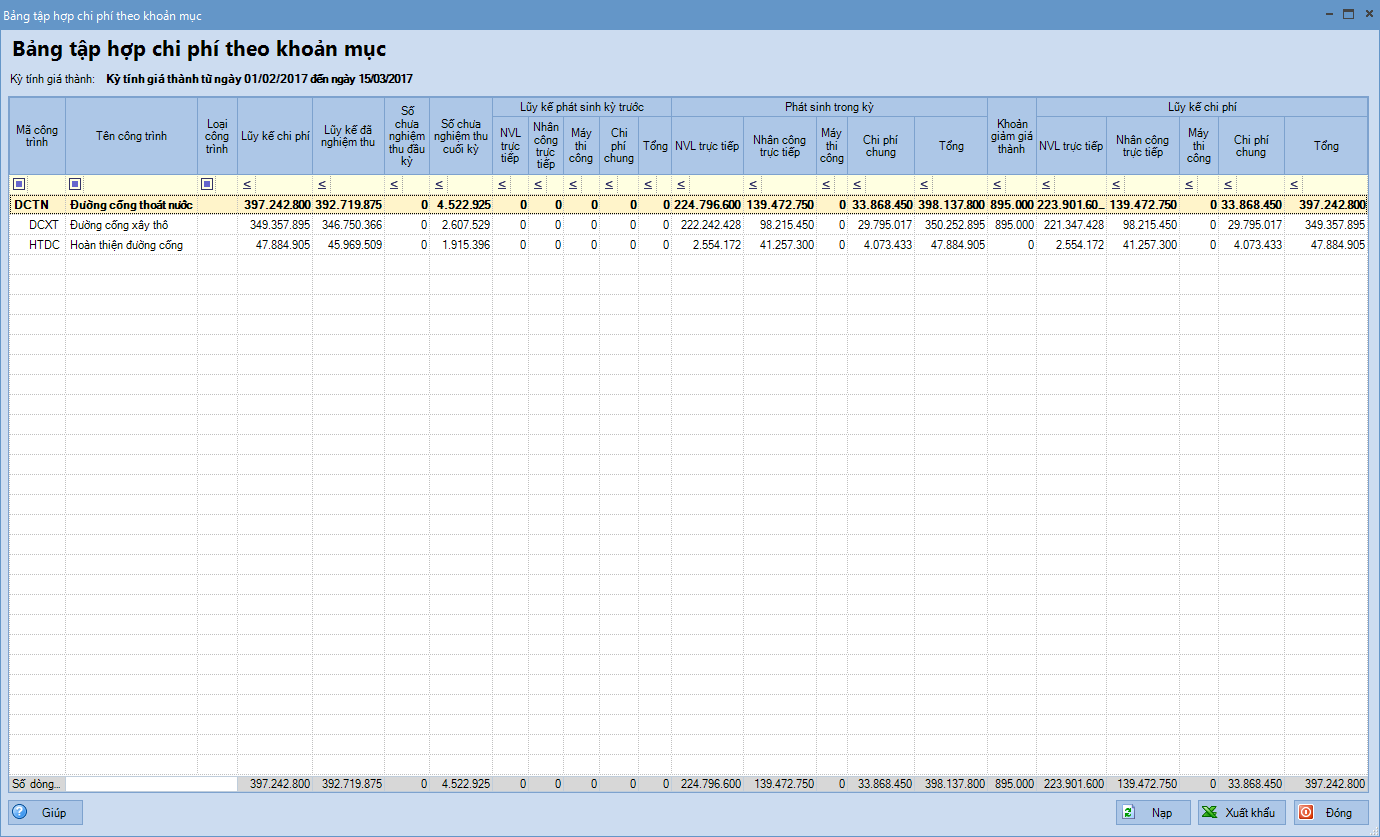Sort by the Tên công trình column header

[x=131, y=136]
